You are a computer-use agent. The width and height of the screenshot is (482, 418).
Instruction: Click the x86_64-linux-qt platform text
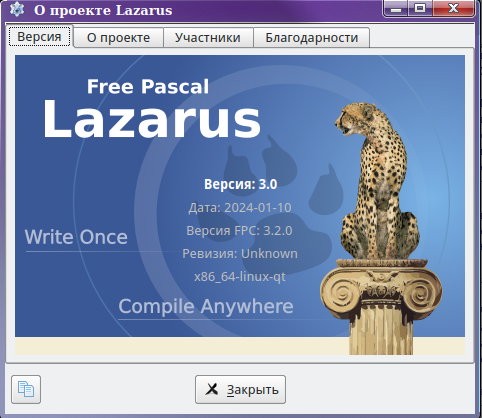tap(240, 277)
